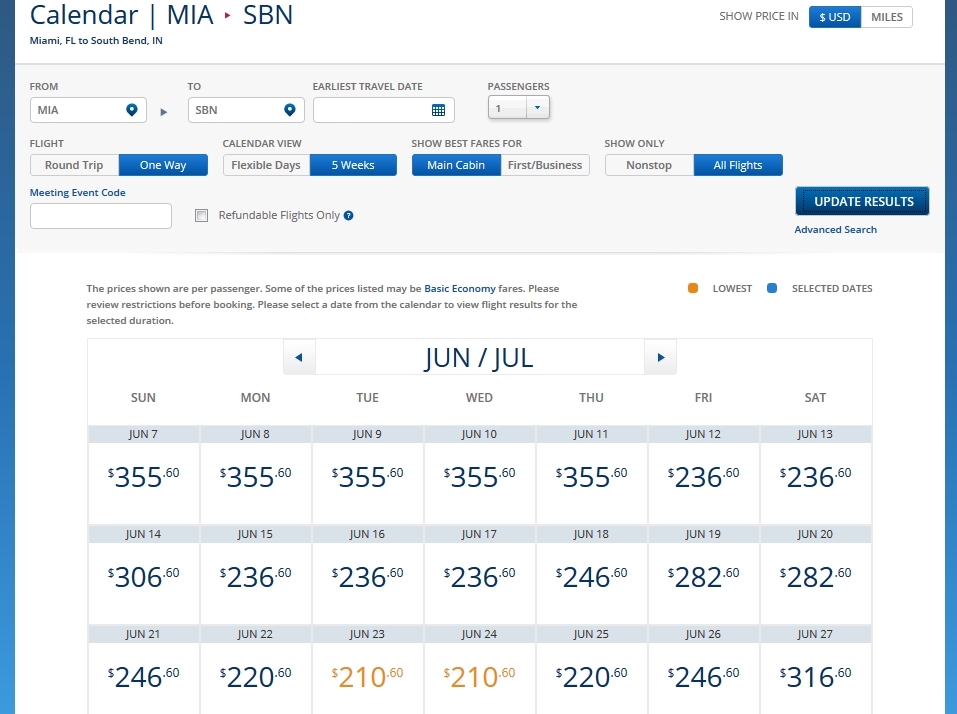Choose the Nonstop flights filter
This screenshot has width=957, height=714.
click(649, 165)
